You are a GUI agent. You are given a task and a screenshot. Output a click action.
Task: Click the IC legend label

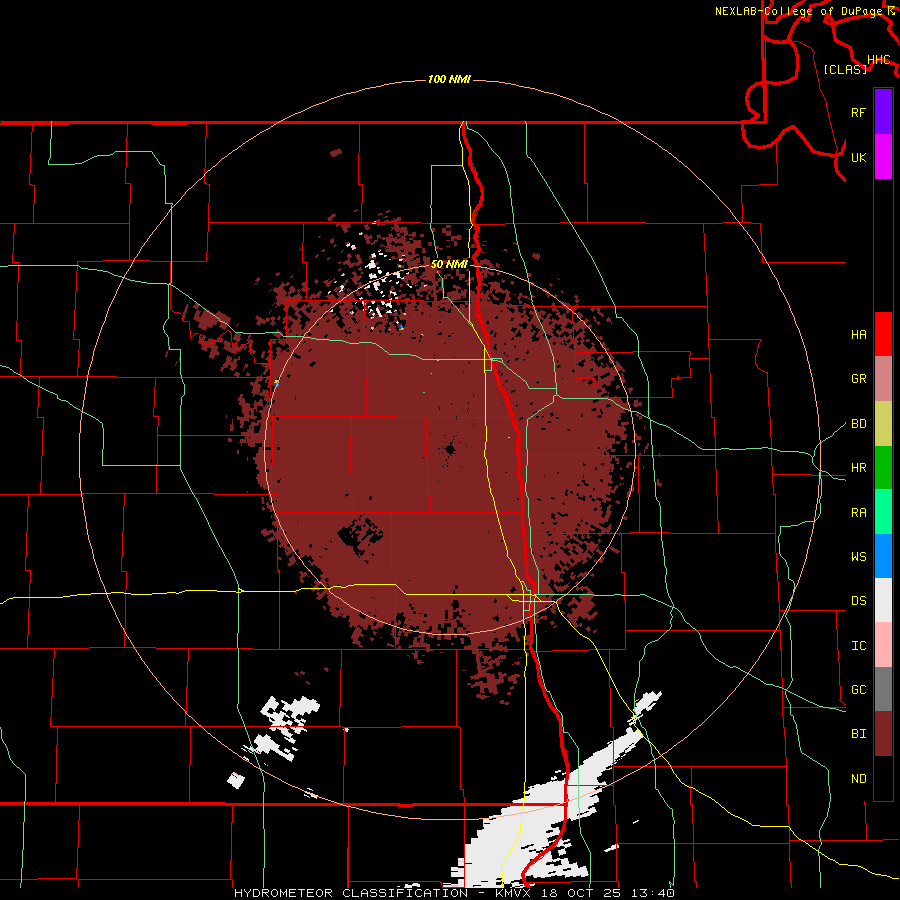pyautogui.click(x=858, y=646)
